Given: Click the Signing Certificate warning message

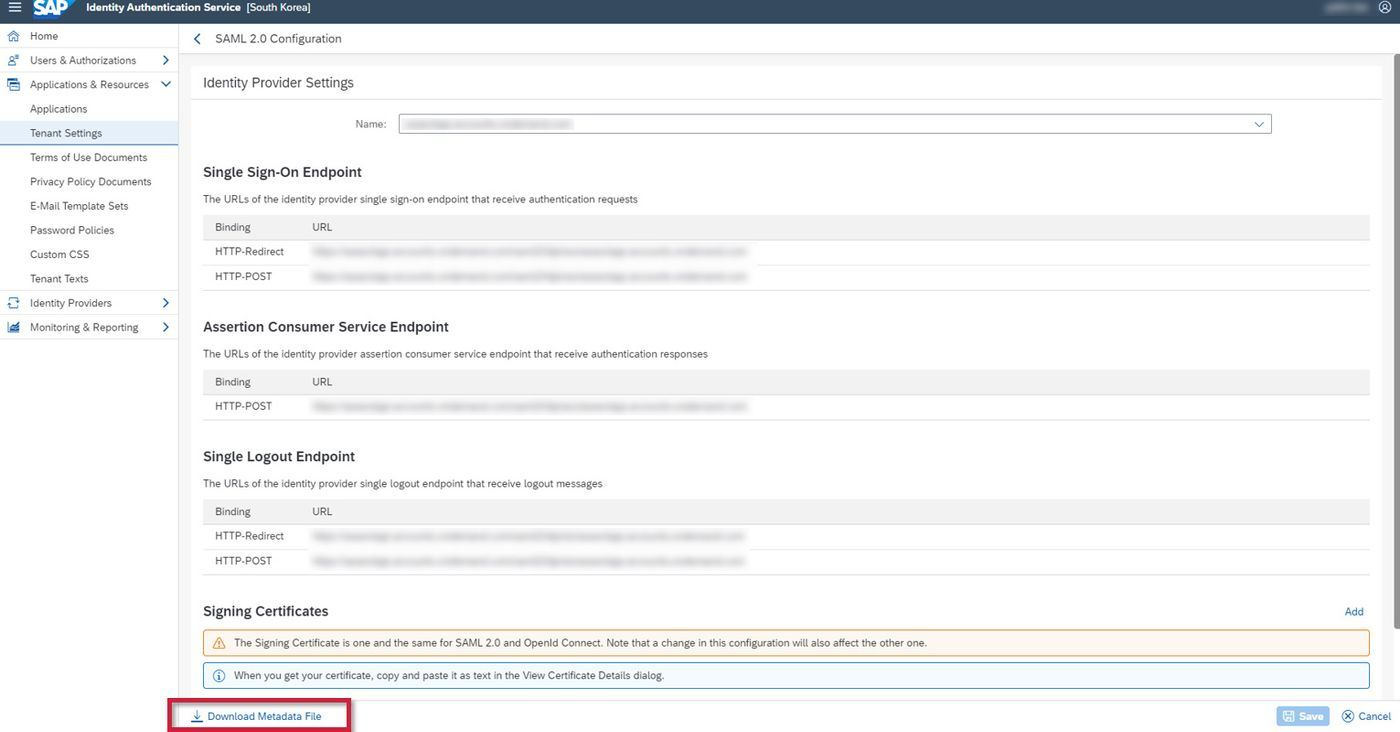Looking at the screenshot, I should point(786,643).
